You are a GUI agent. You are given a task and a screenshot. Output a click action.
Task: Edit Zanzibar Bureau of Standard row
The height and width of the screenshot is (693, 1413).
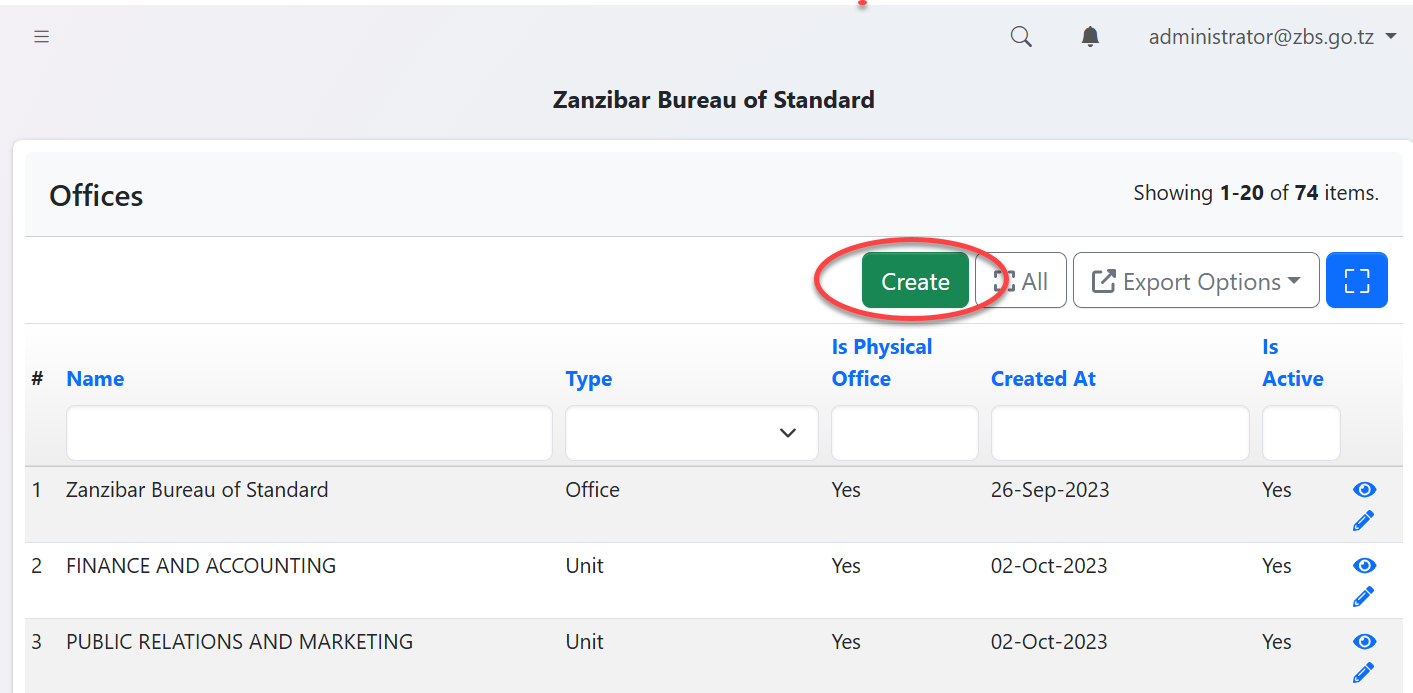(x=1363, y=521)
